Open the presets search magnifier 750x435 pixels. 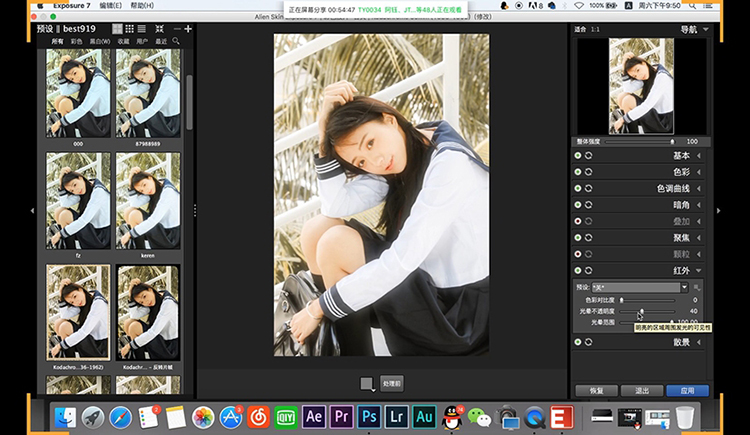point(176,41)
